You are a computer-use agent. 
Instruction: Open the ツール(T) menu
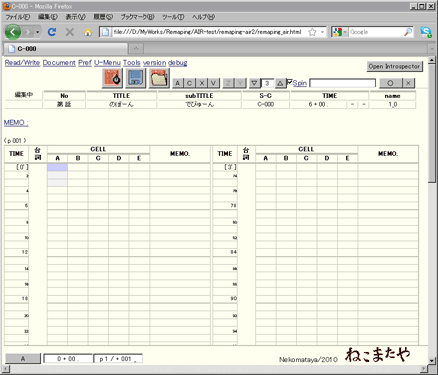pos(173,17)
